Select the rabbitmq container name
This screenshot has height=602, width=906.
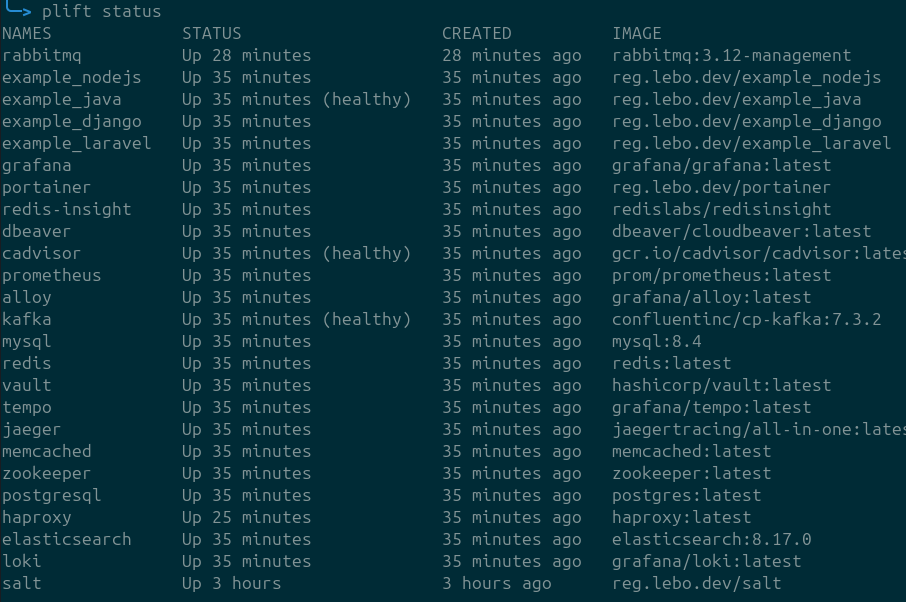(x=41, y=55)
